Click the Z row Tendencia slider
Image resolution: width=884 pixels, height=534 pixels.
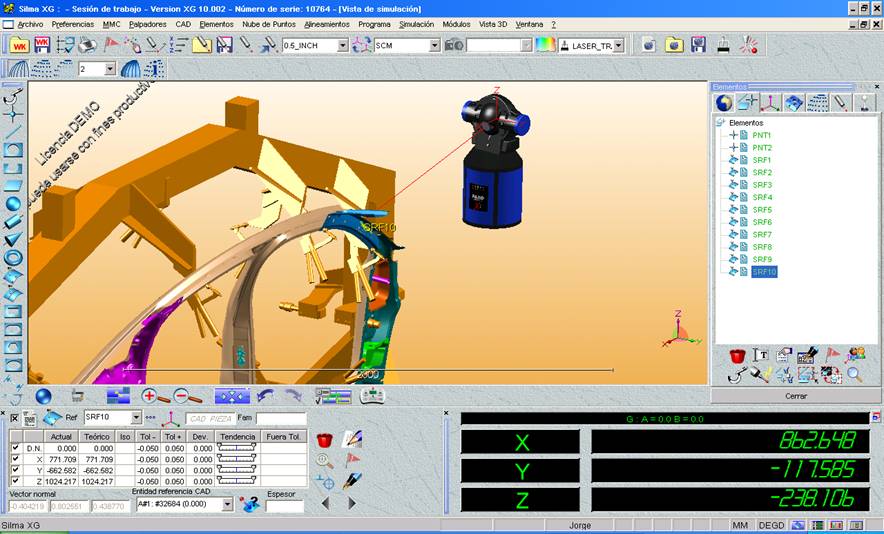(237, 480)
